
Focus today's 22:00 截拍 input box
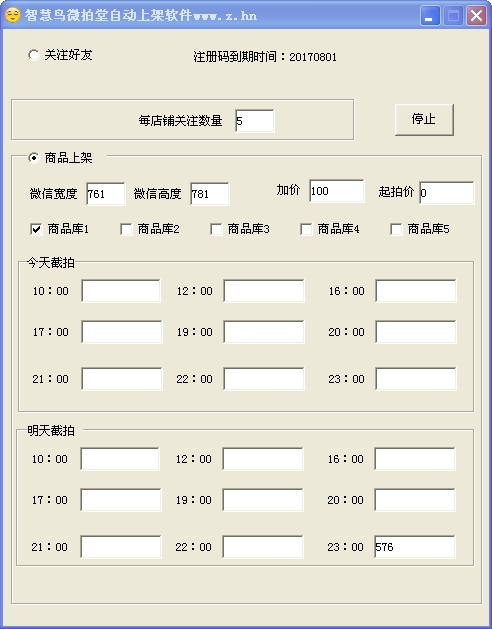(264, 379)
